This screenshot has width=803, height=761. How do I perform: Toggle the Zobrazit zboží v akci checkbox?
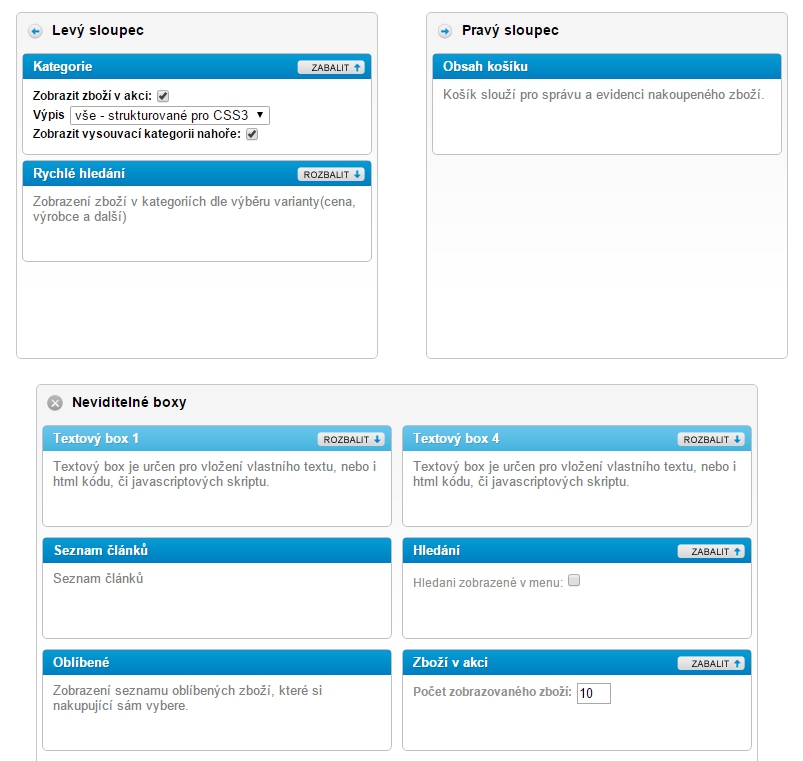pyautogui.click(x=163, y=96)
